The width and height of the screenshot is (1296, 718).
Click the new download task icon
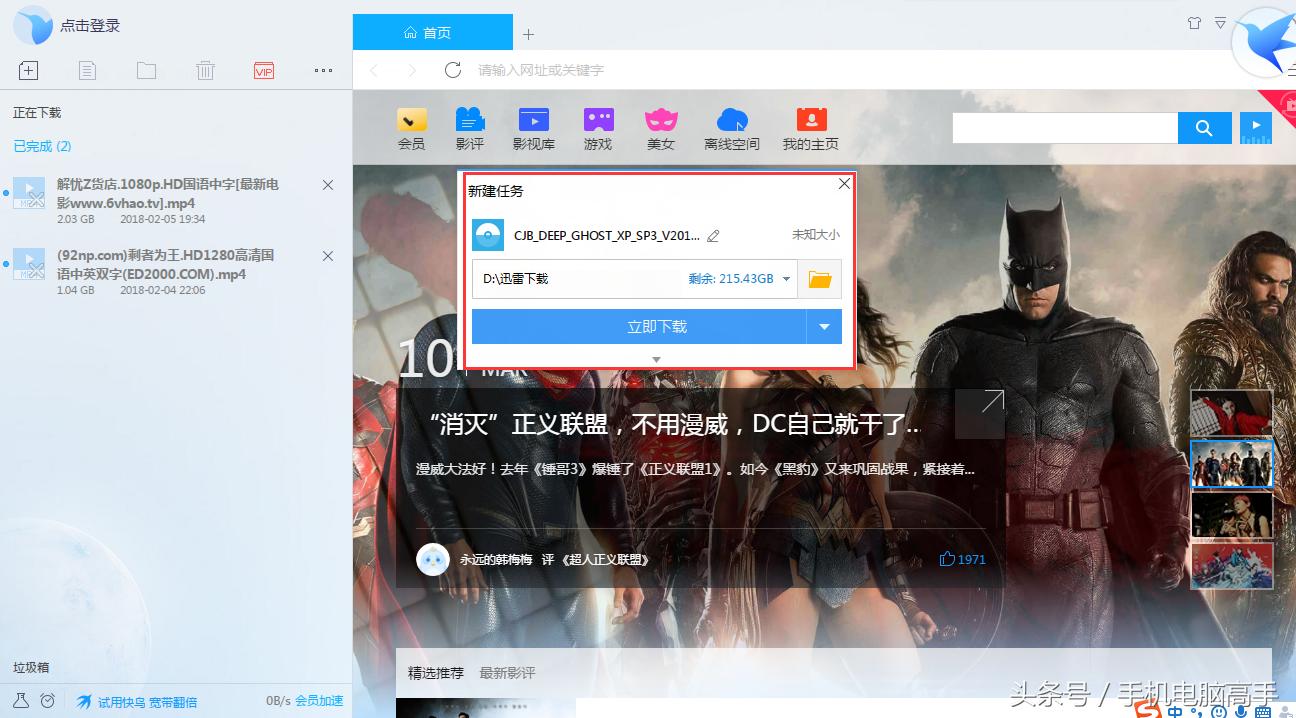tap(28, 70)
